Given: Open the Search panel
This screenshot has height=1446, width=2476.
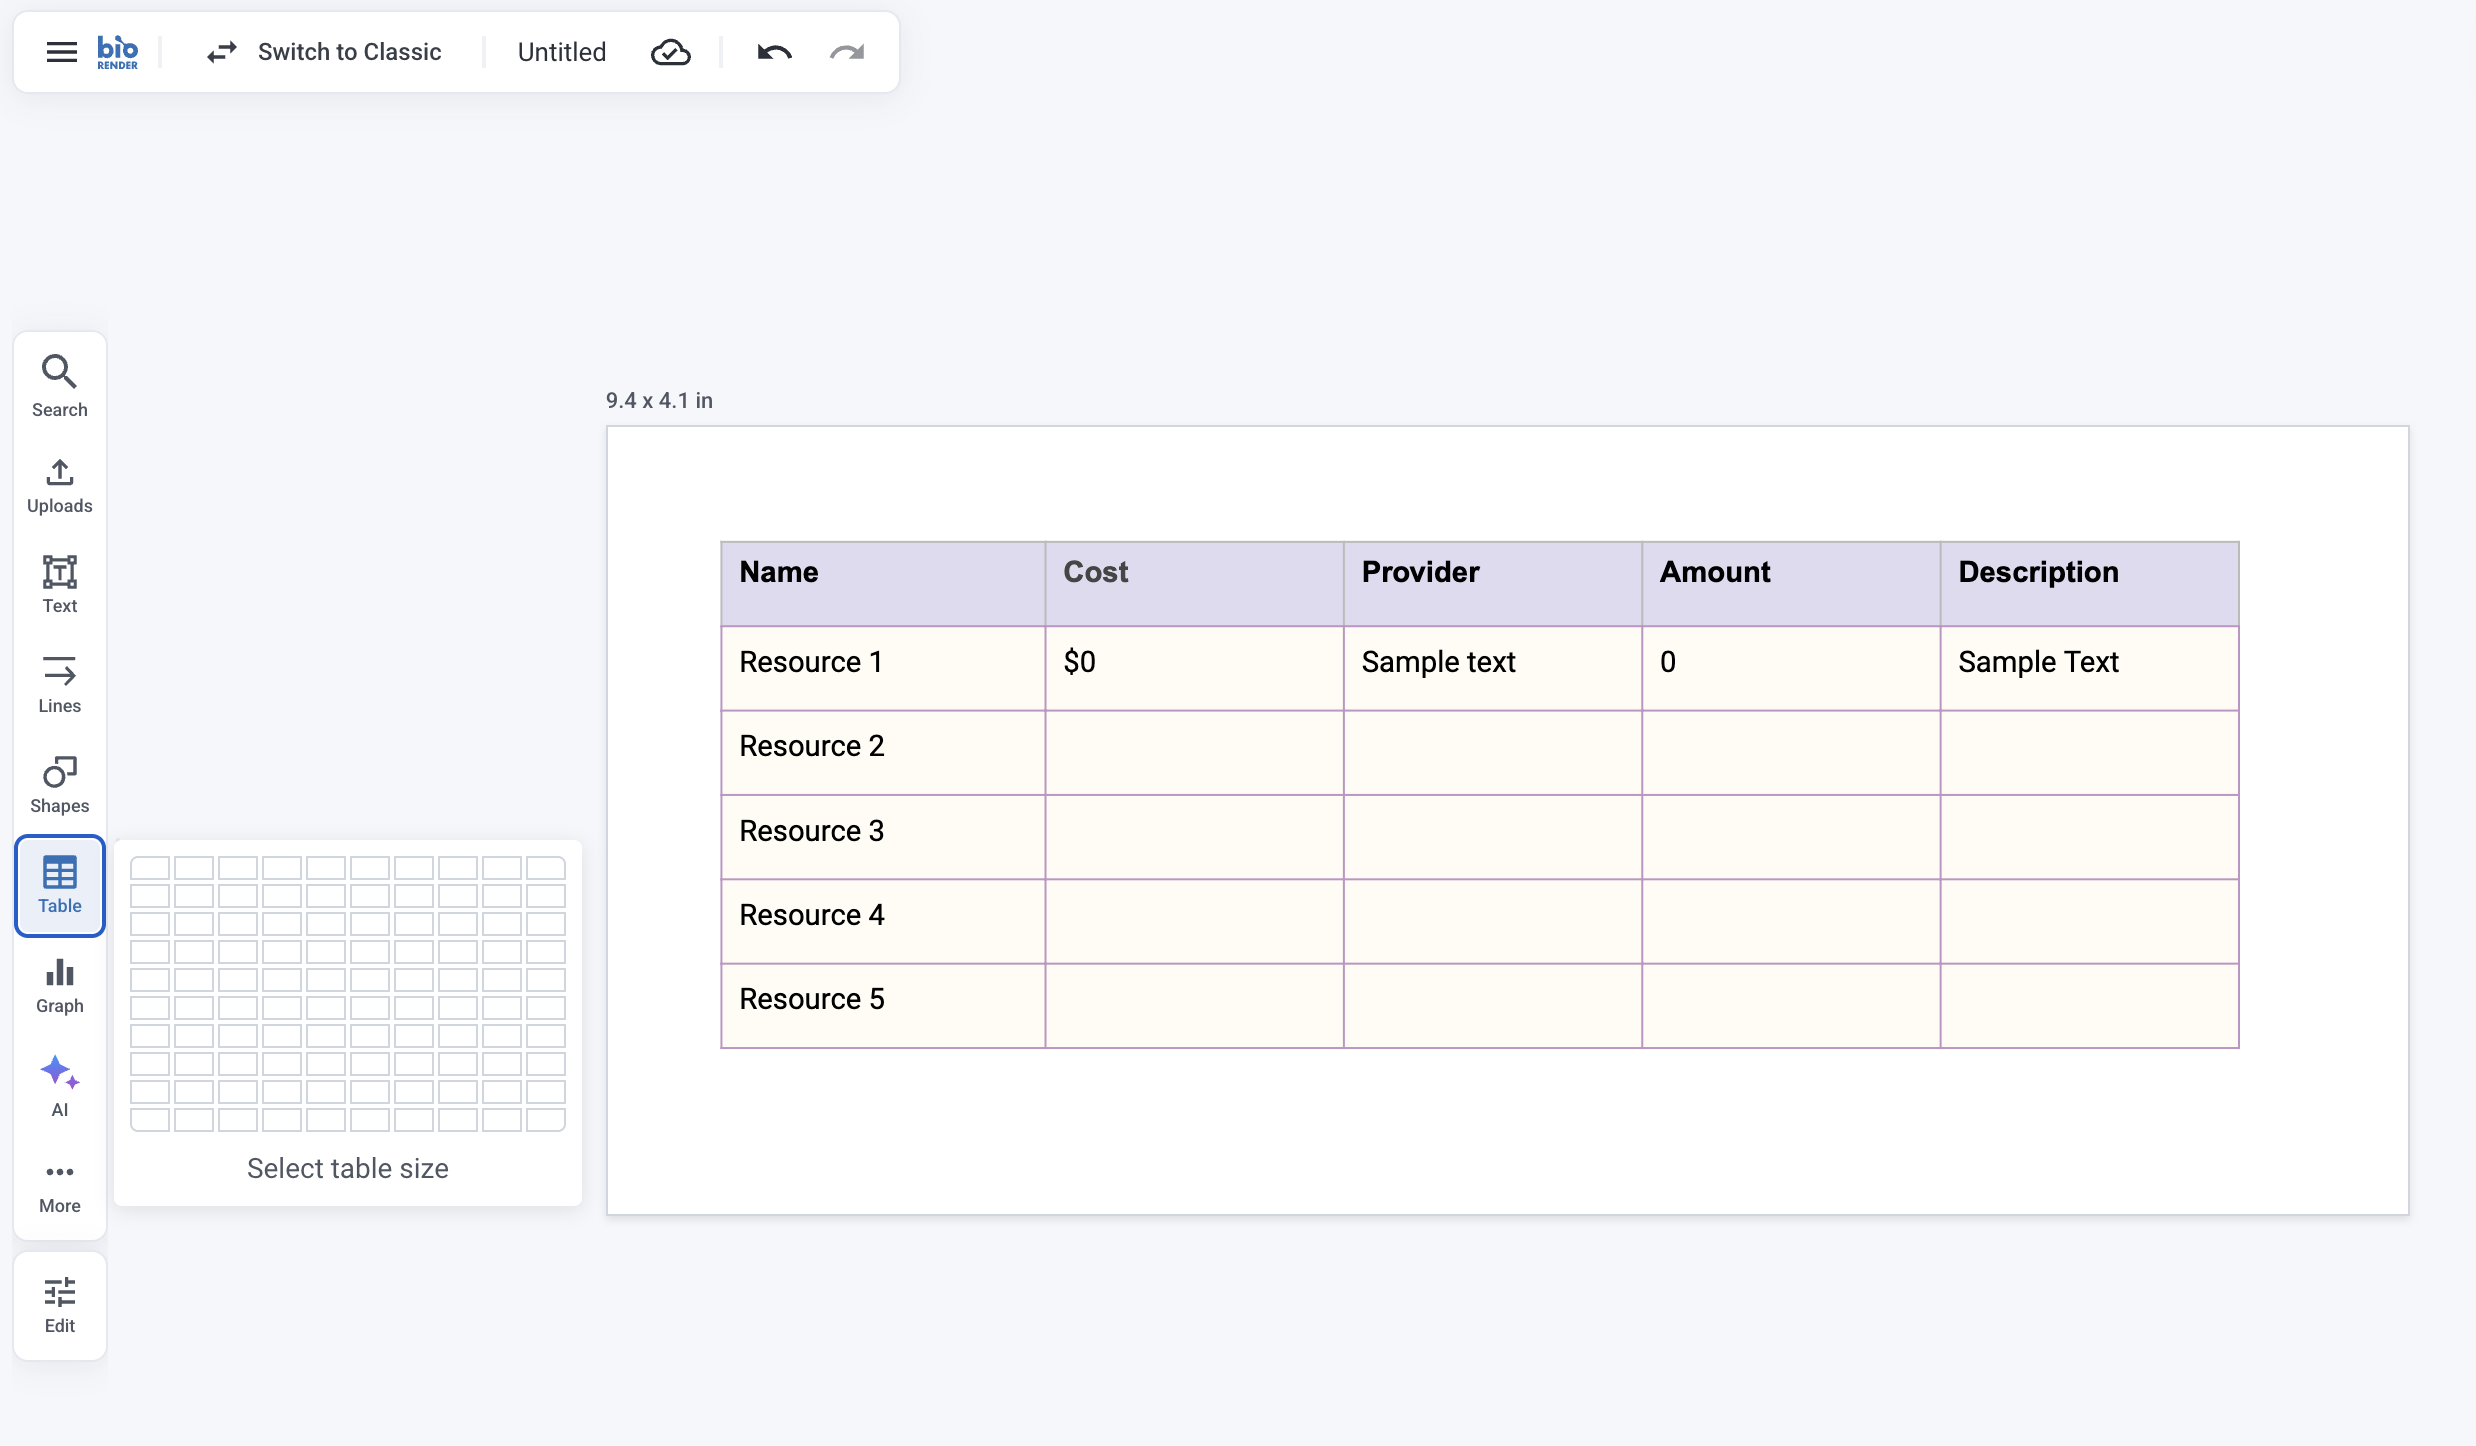Looking at the screenshot, I should [x=60, y=386].
